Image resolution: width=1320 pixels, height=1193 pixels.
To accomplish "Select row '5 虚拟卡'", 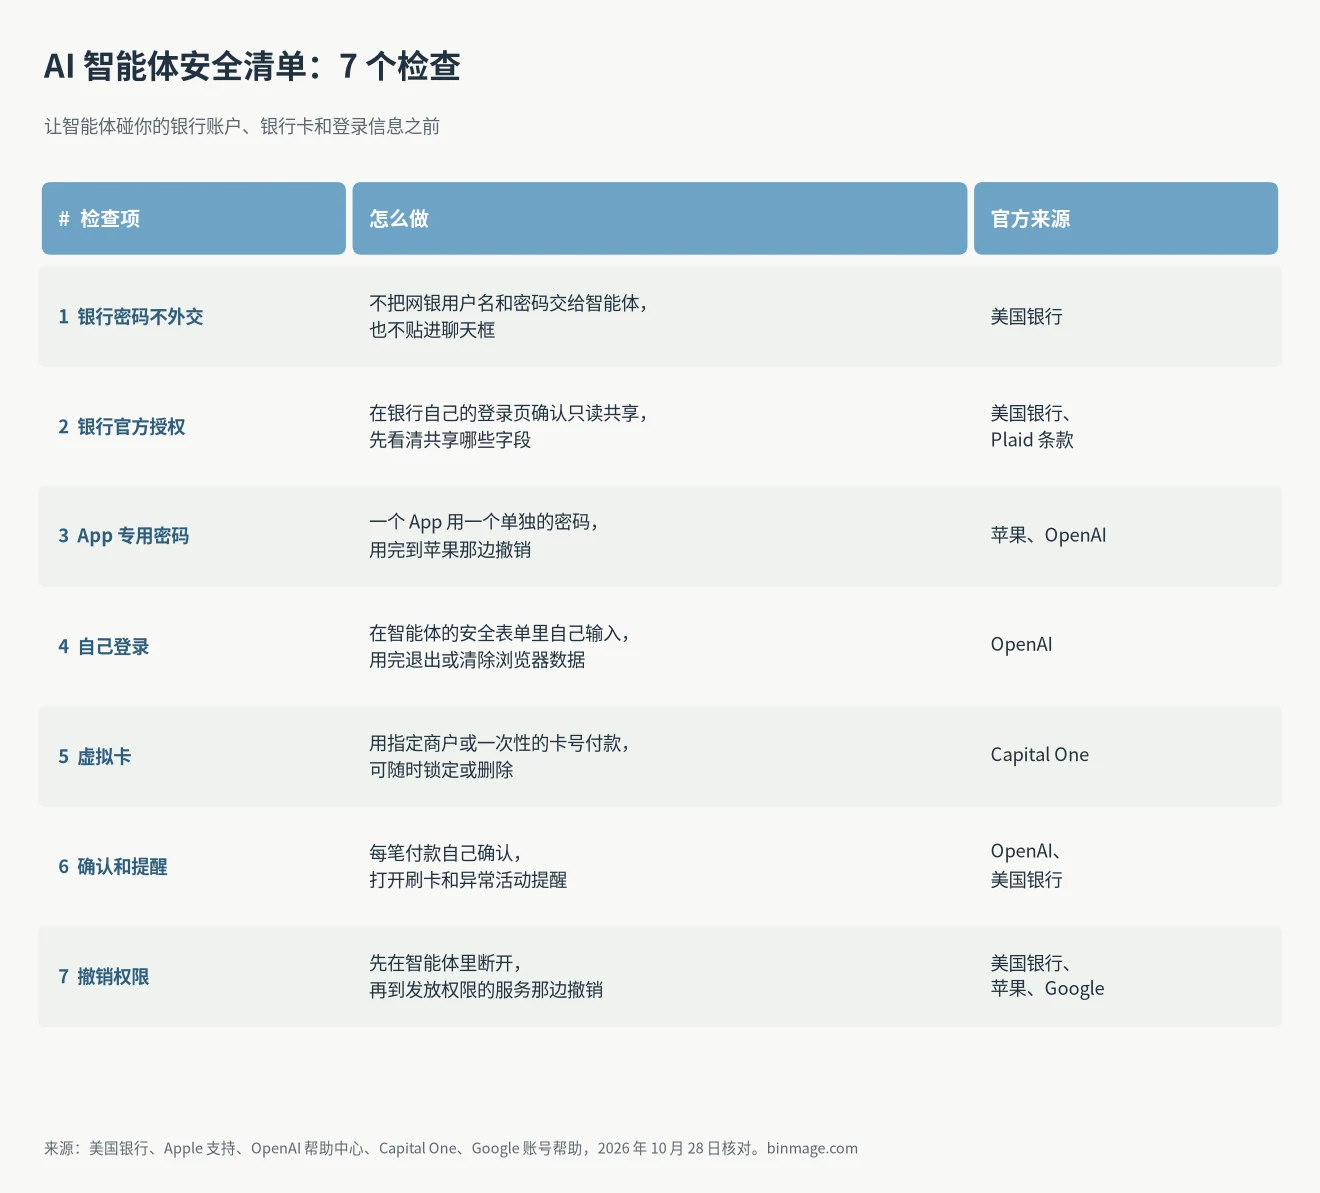I will [660, 756].
